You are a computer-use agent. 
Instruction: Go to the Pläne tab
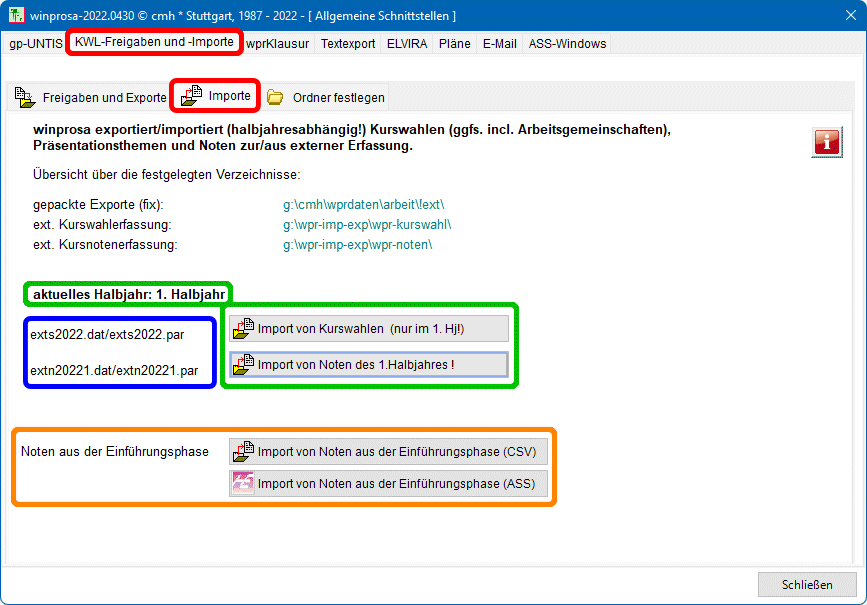455,44
